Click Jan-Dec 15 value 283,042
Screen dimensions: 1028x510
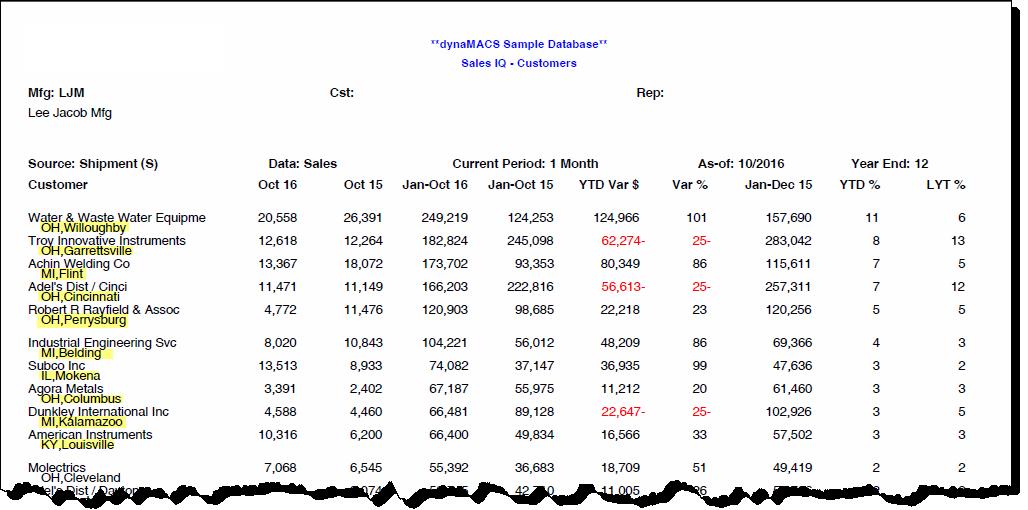[x=787, y=241]
